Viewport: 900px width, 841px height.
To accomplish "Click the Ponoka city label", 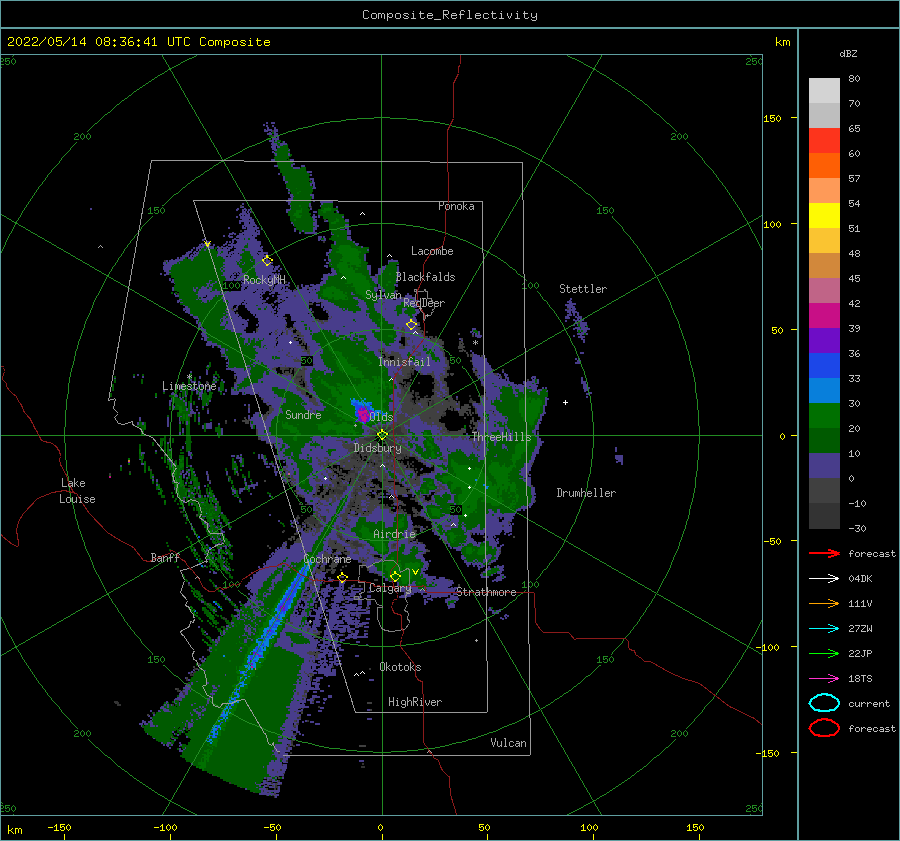I will (456, 206).
